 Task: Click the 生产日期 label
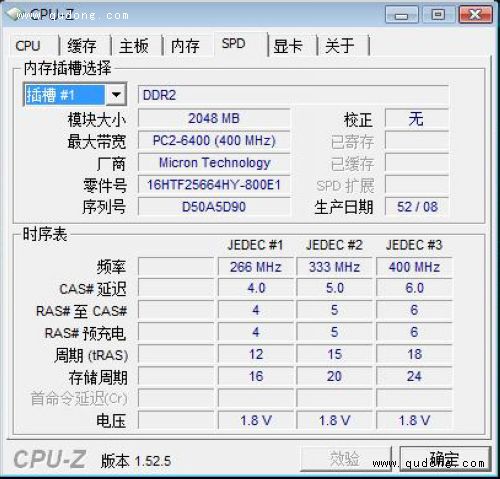(x=344, y=207)
